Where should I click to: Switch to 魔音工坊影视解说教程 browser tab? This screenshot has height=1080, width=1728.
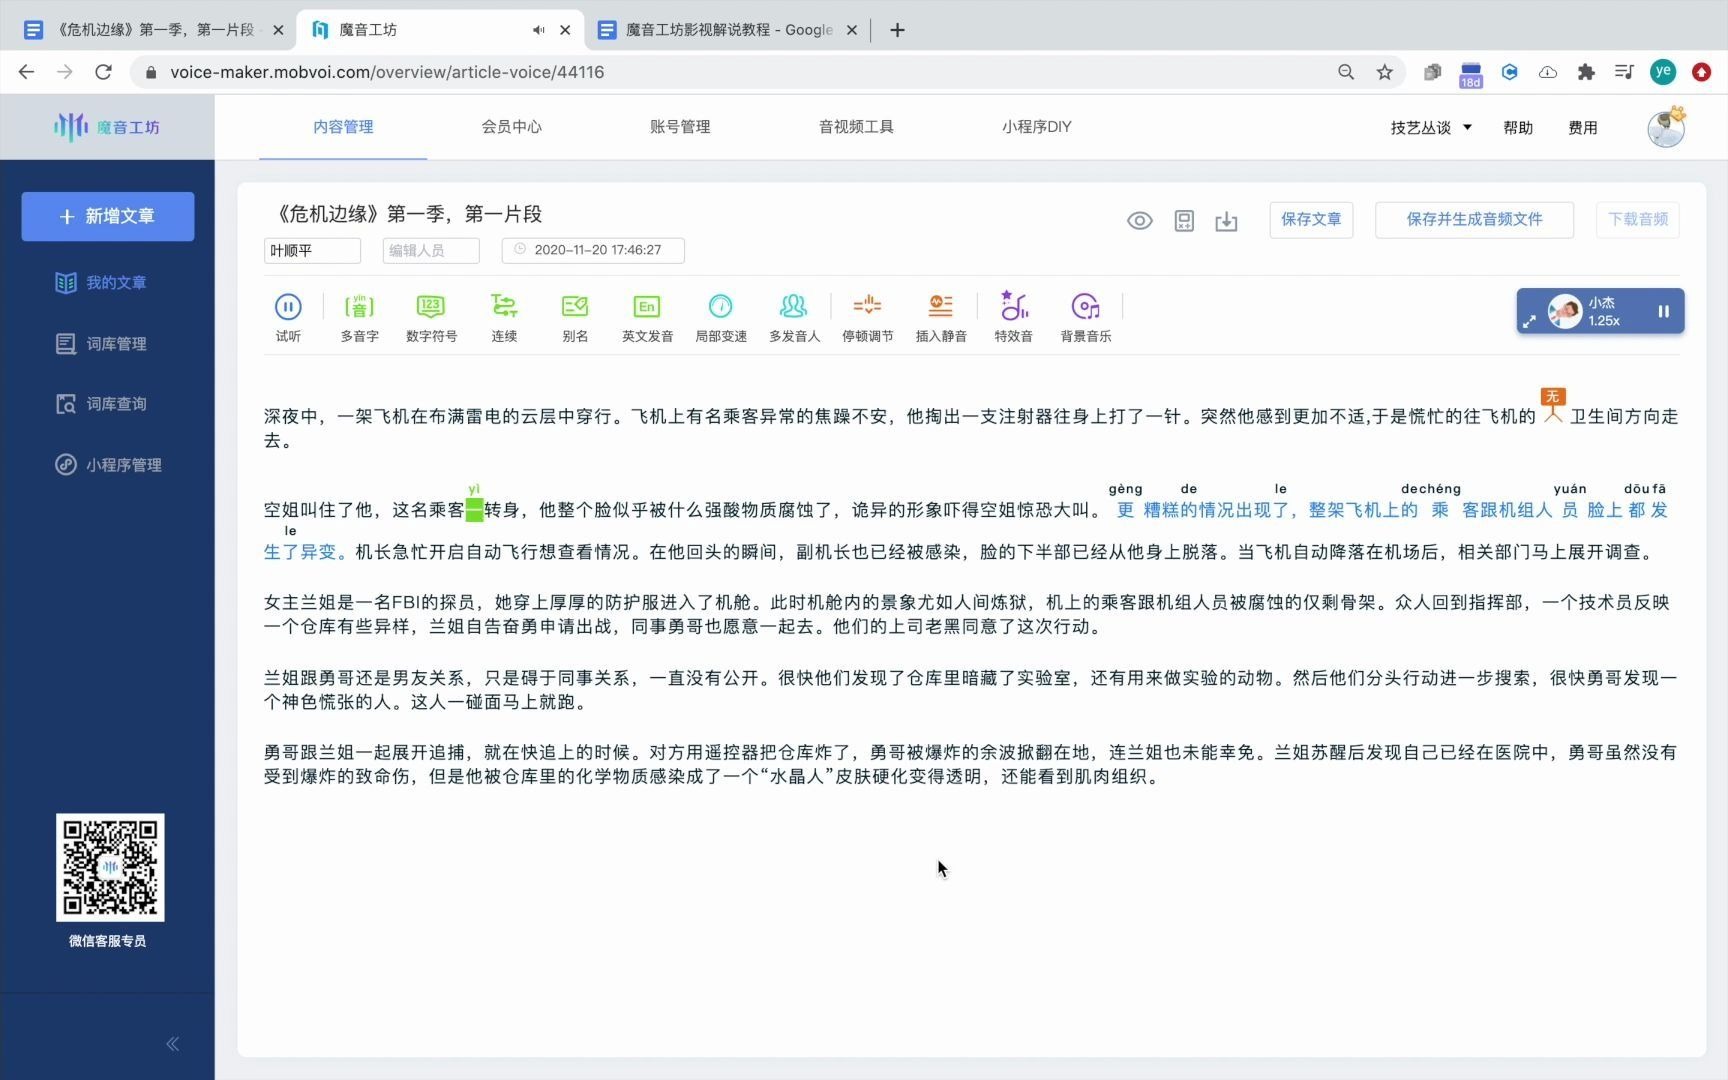point(730,30)
